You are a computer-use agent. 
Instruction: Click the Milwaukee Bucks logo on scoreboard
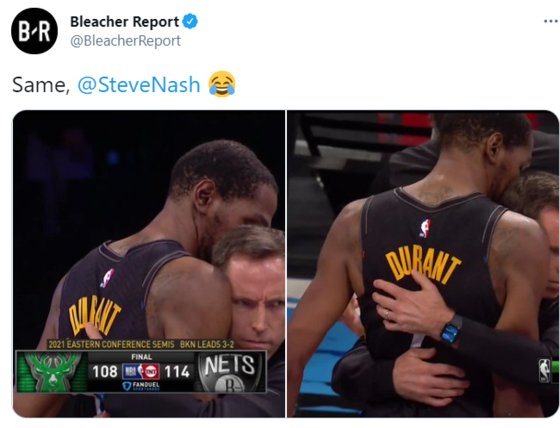52,372
